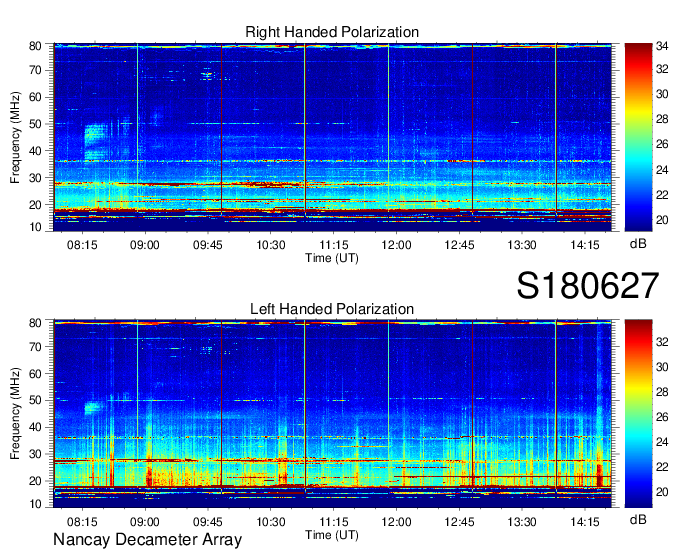680x552 pixels.
Task: Click the 09:00 tick on lower time axis
Action: tap(145, 521)
